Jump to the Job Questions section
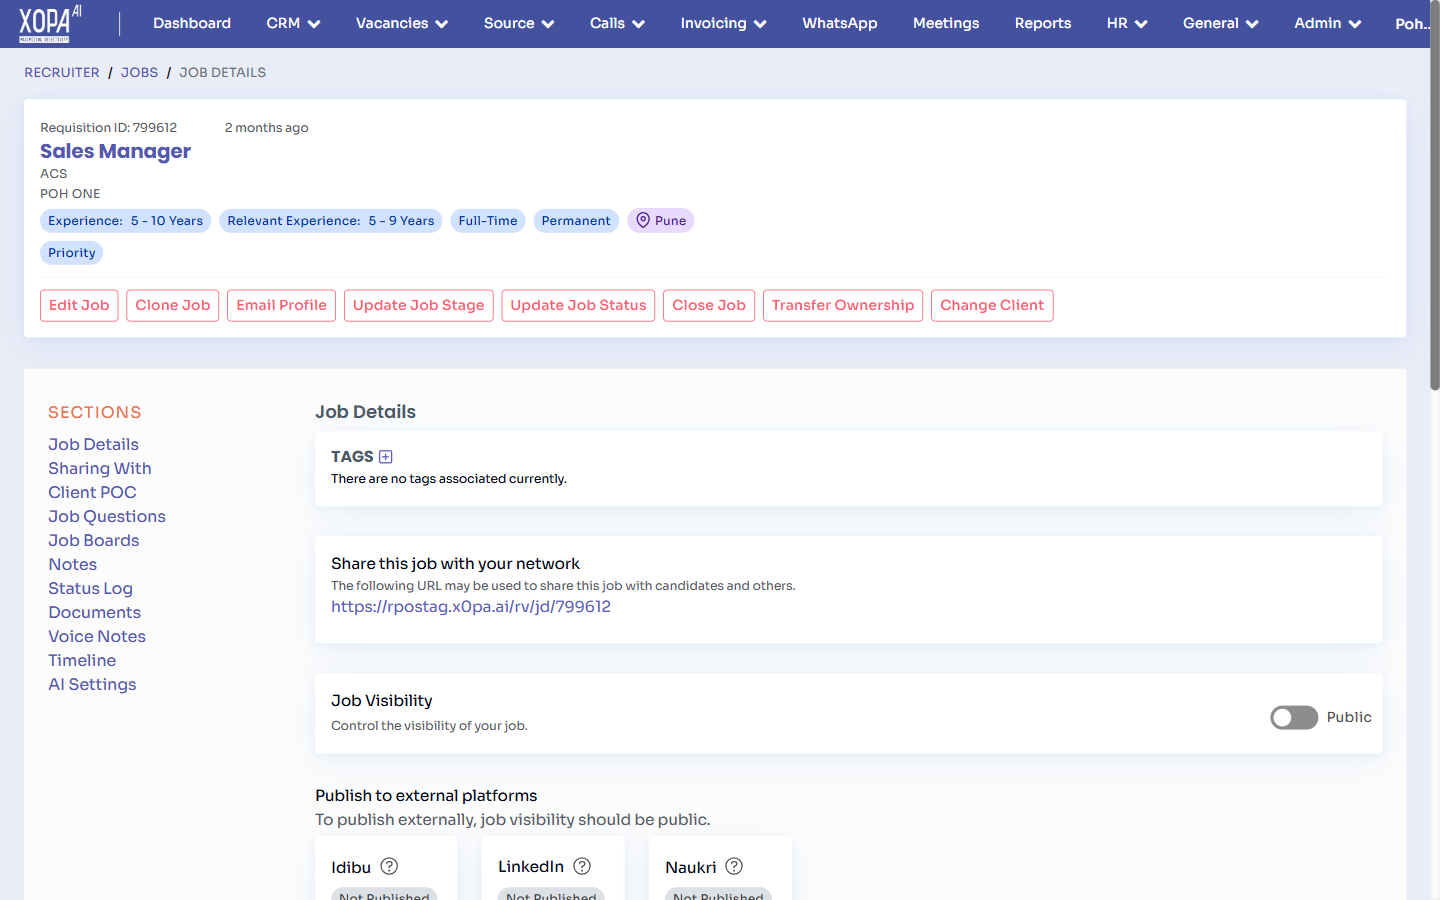 pos(107,516)
